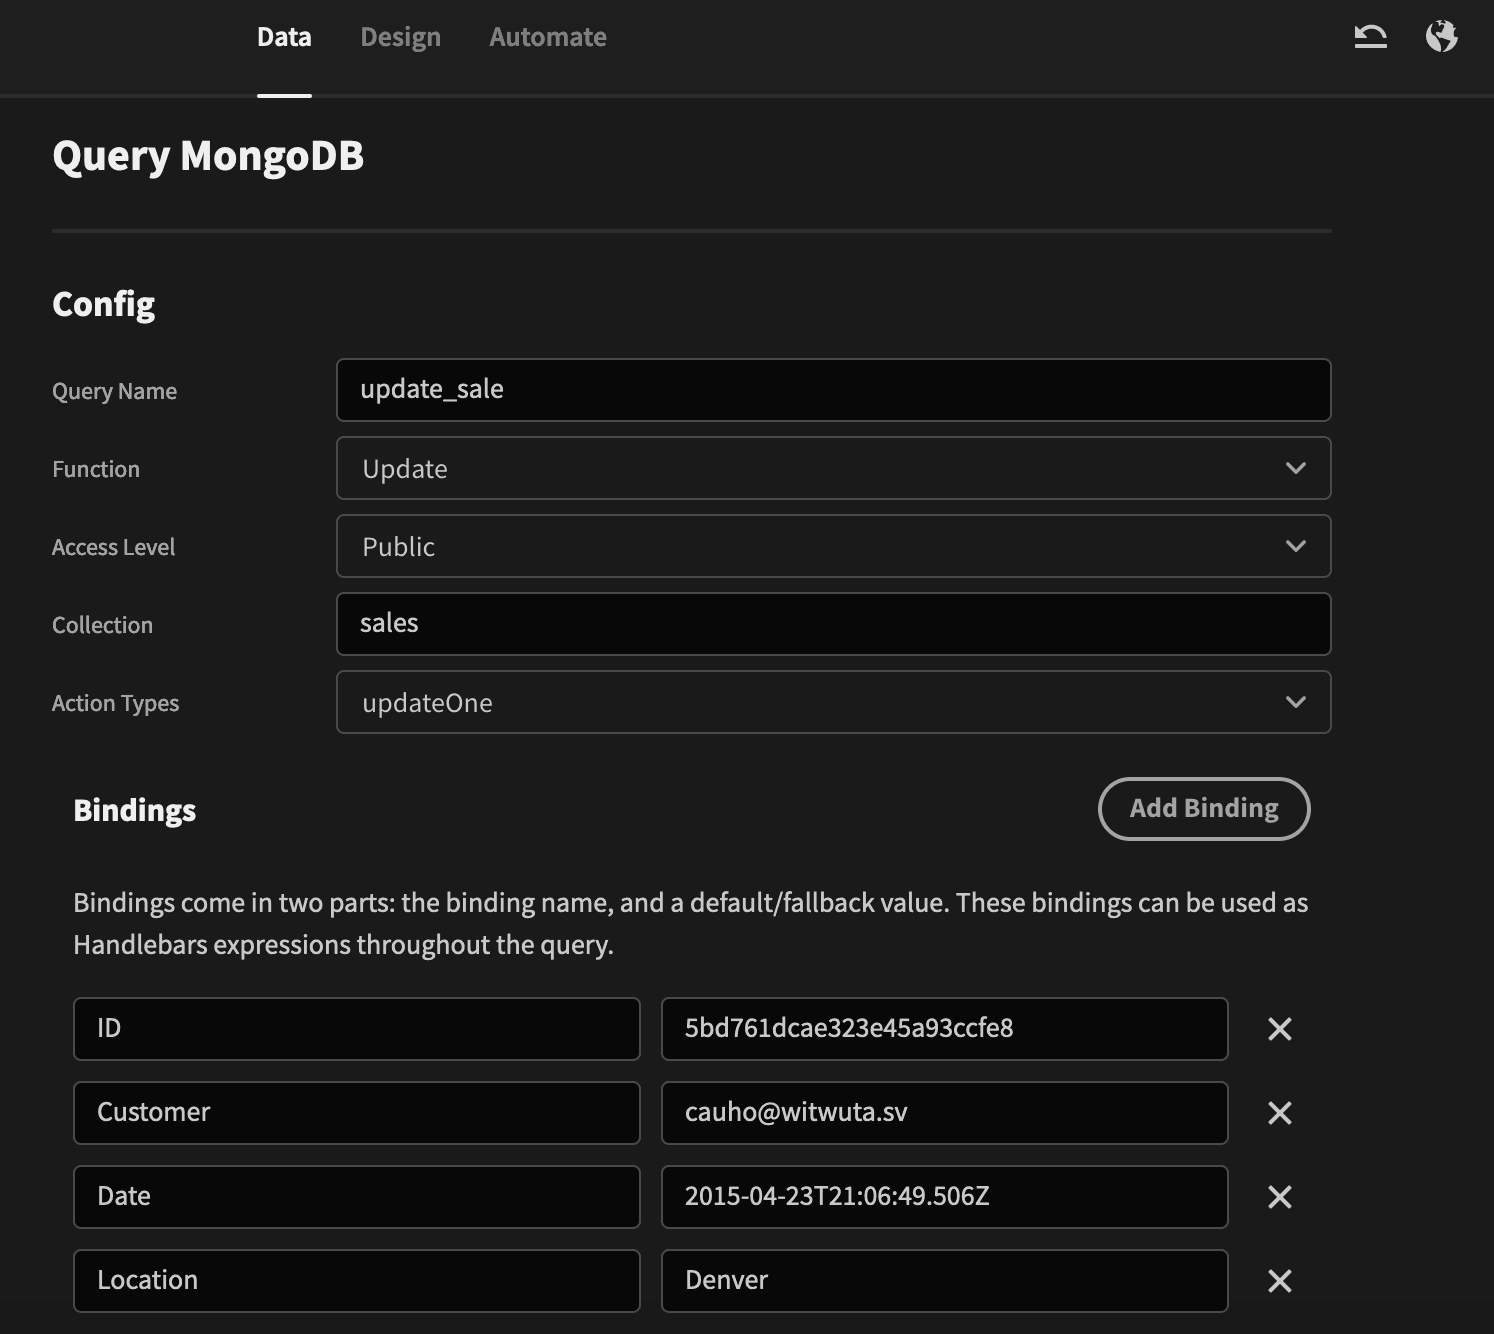Click the Collection label
The image size is (1494, 1334).
102,625
